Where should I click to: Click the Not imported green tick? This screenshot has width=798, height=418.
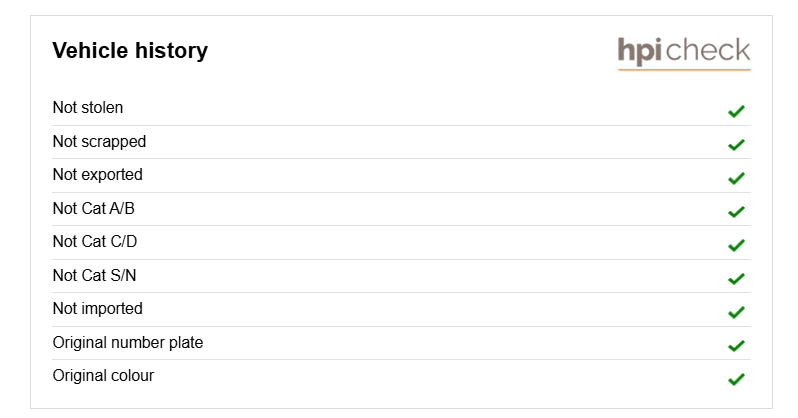737,312
